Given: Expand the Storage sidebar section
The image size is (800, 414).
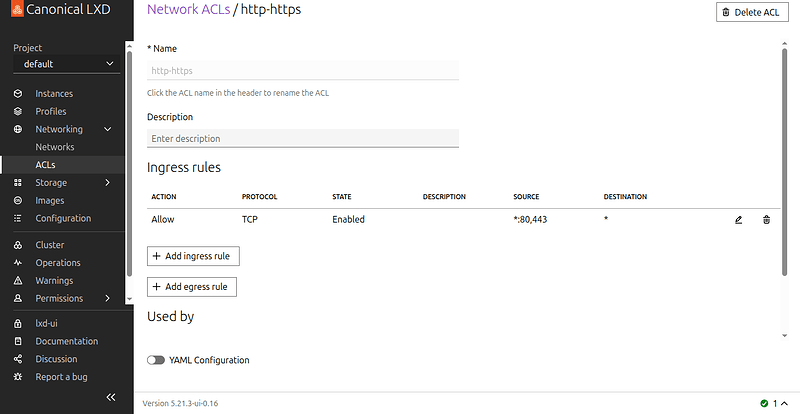Looking at the screenshot, I should coord(107,183).
